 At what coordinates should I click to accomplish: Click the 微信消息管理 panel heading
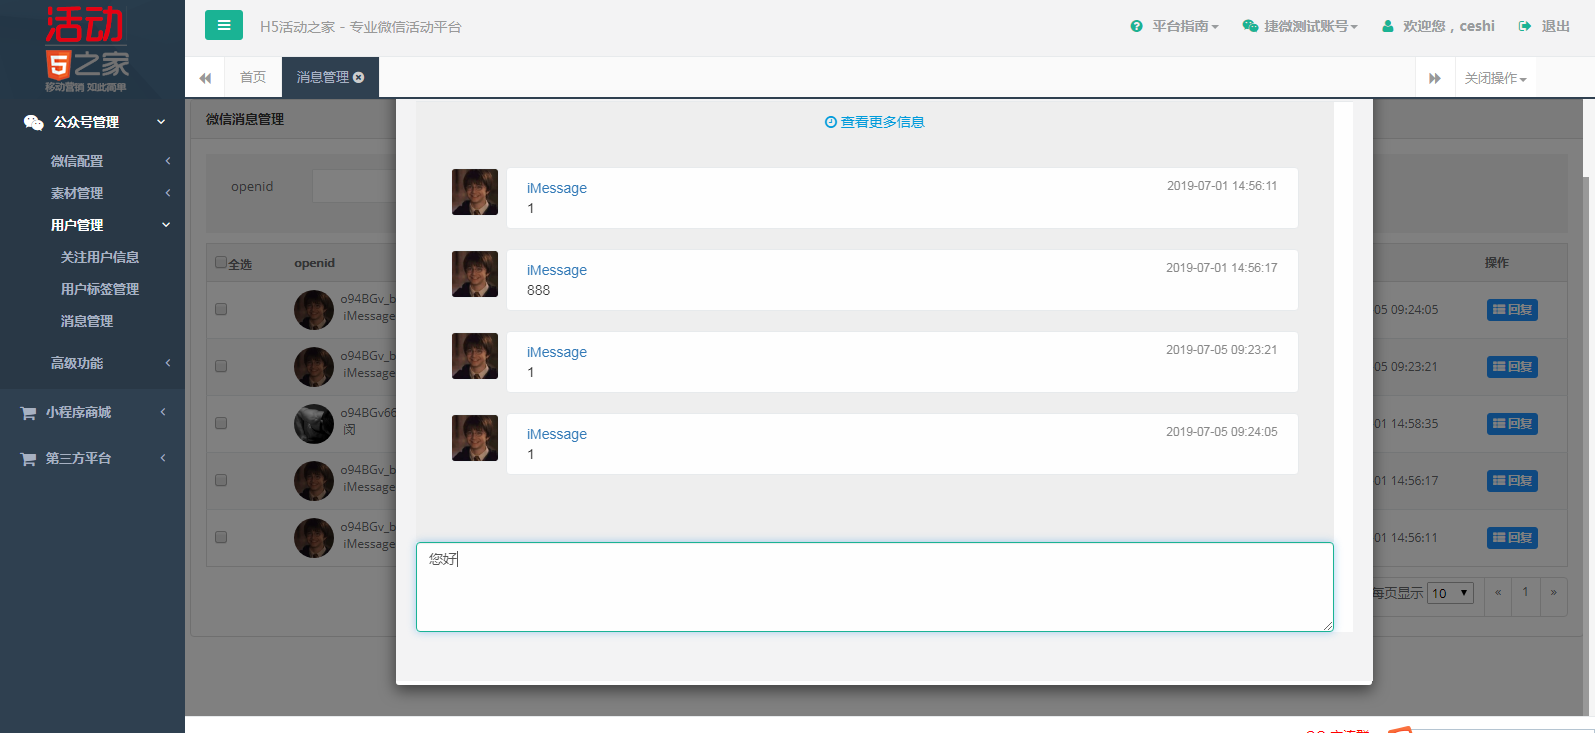245,119
